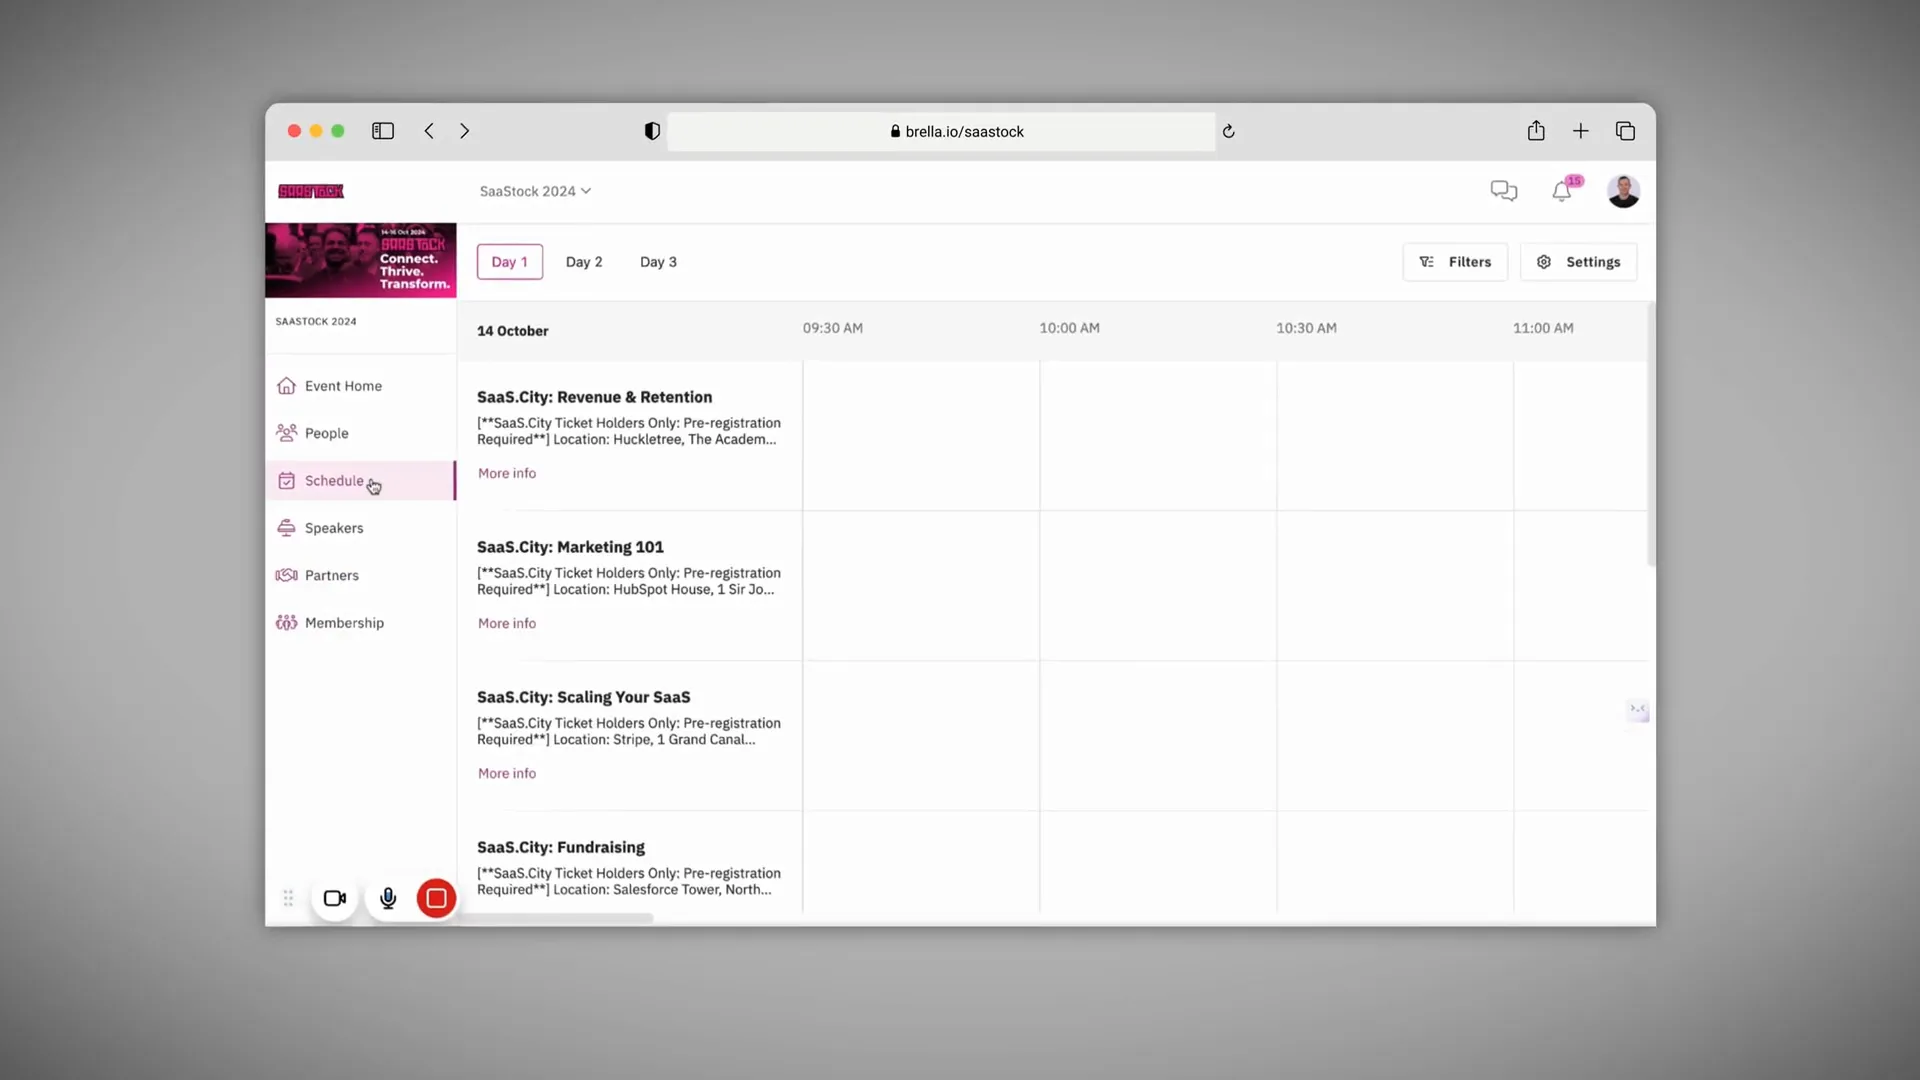Viewport: 1920px width, 1080px height.
Task: Open a new tab with plus icon
Action: tap(1581, 131)
